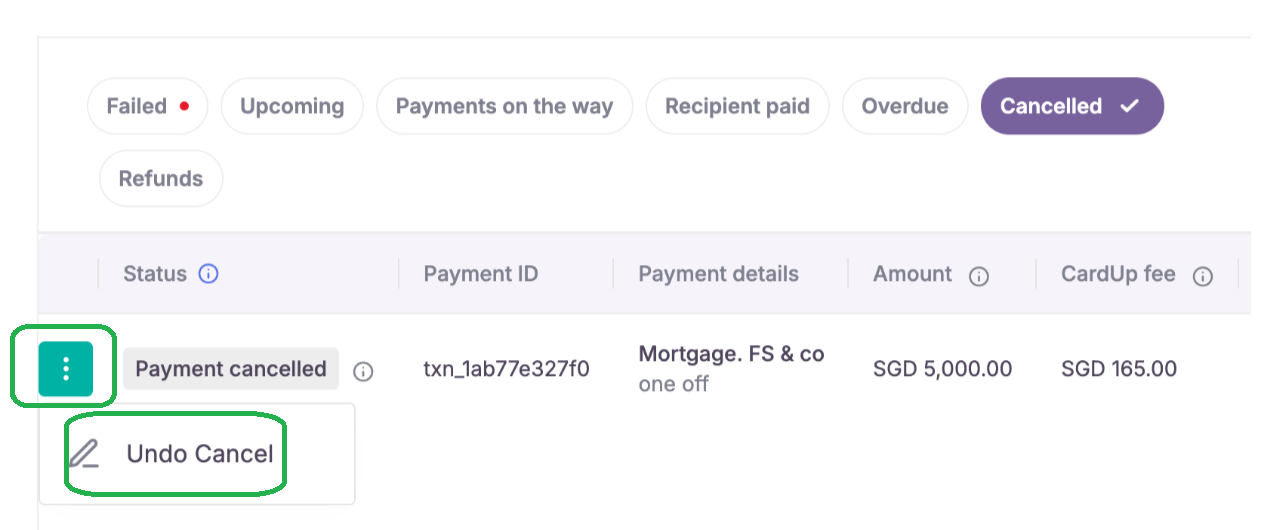
Task: Click the Status column info icon
Action: (x=208, y=274)
